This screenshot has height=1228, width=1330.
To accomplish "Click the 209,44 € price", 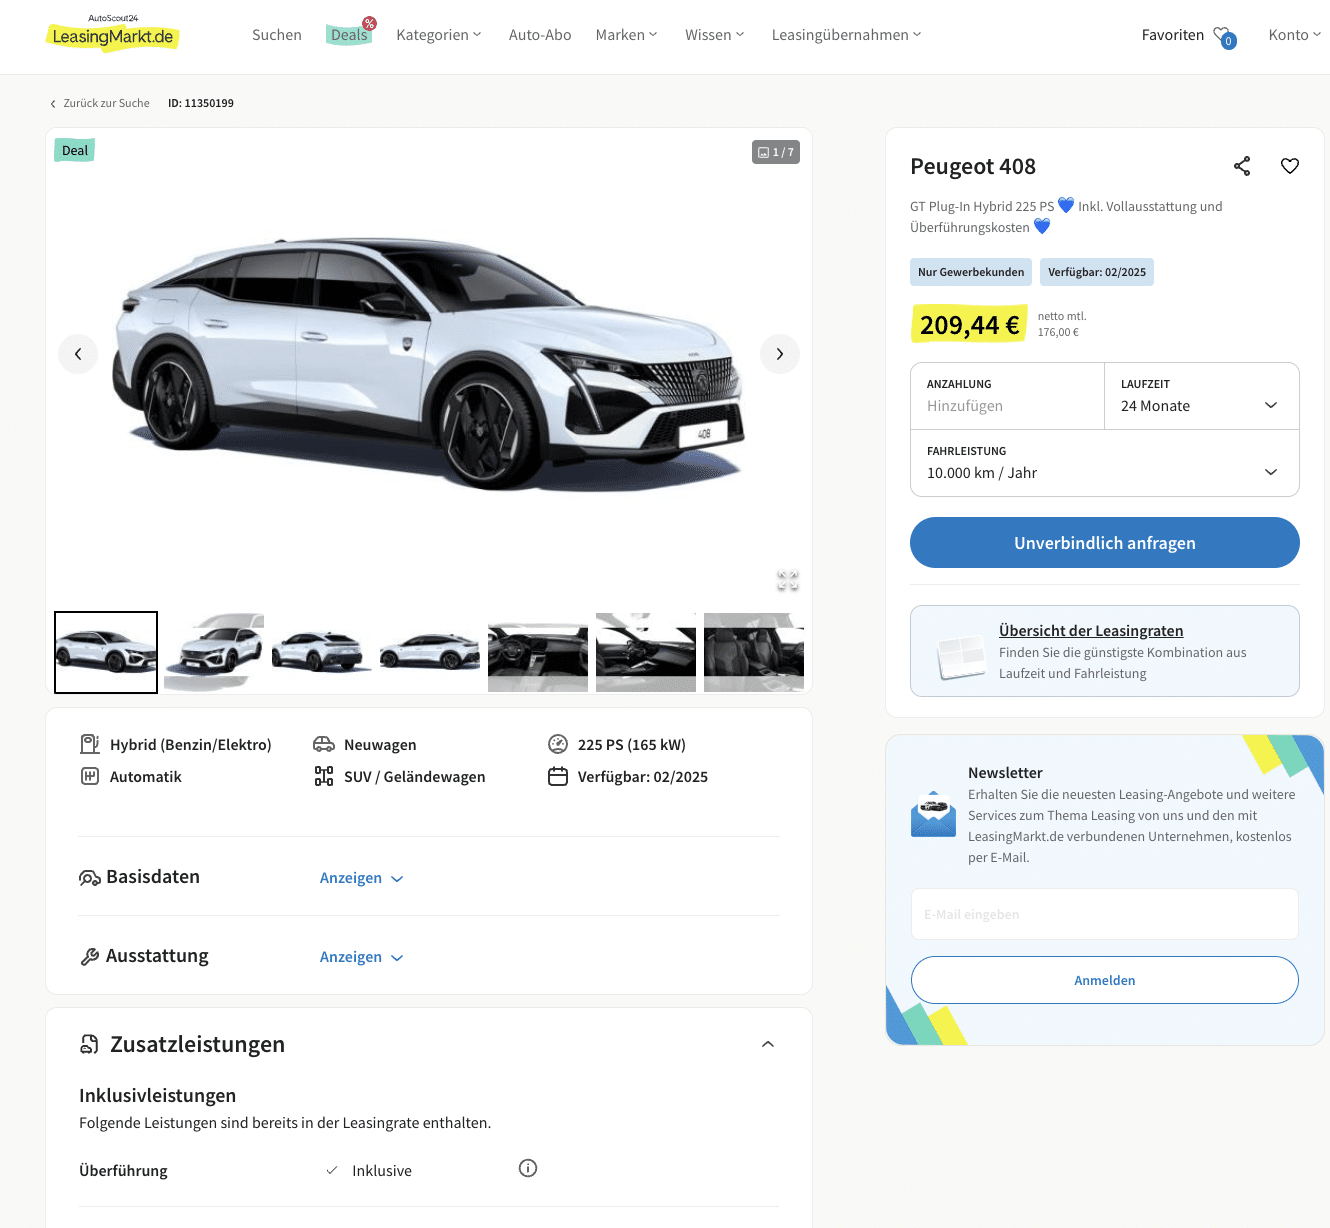I will [x=969, y=325].
